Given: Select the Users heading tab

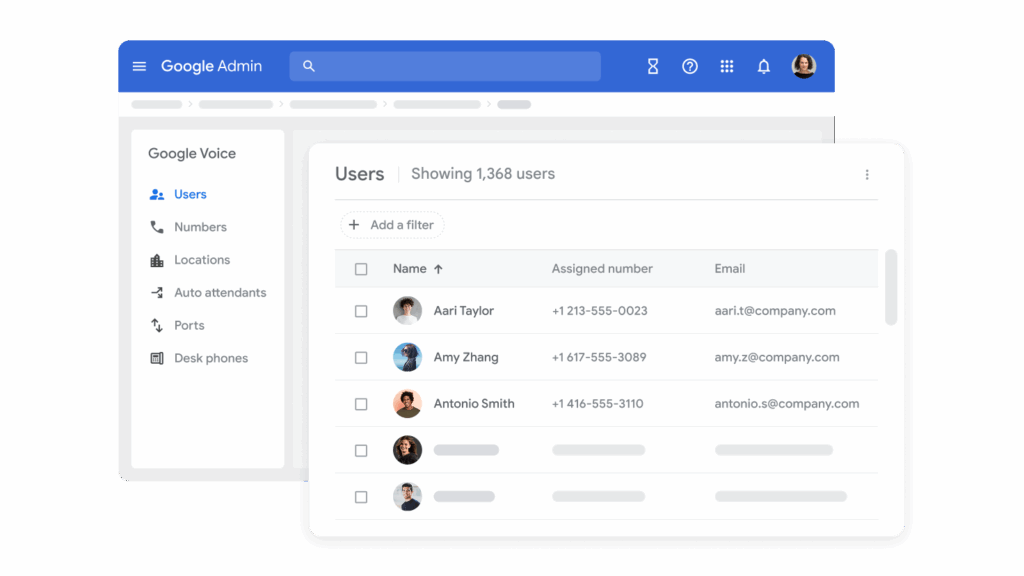Looking at the screenshot, I should [360, 173].
